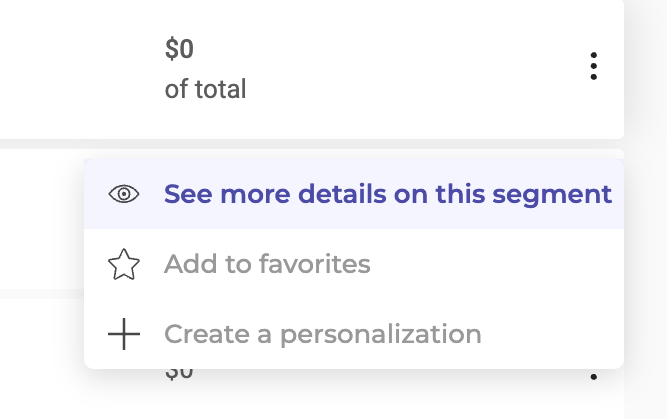Click the eye icon in the popup menu
This screenshot has height=419, width=667.
coord(124,194)
